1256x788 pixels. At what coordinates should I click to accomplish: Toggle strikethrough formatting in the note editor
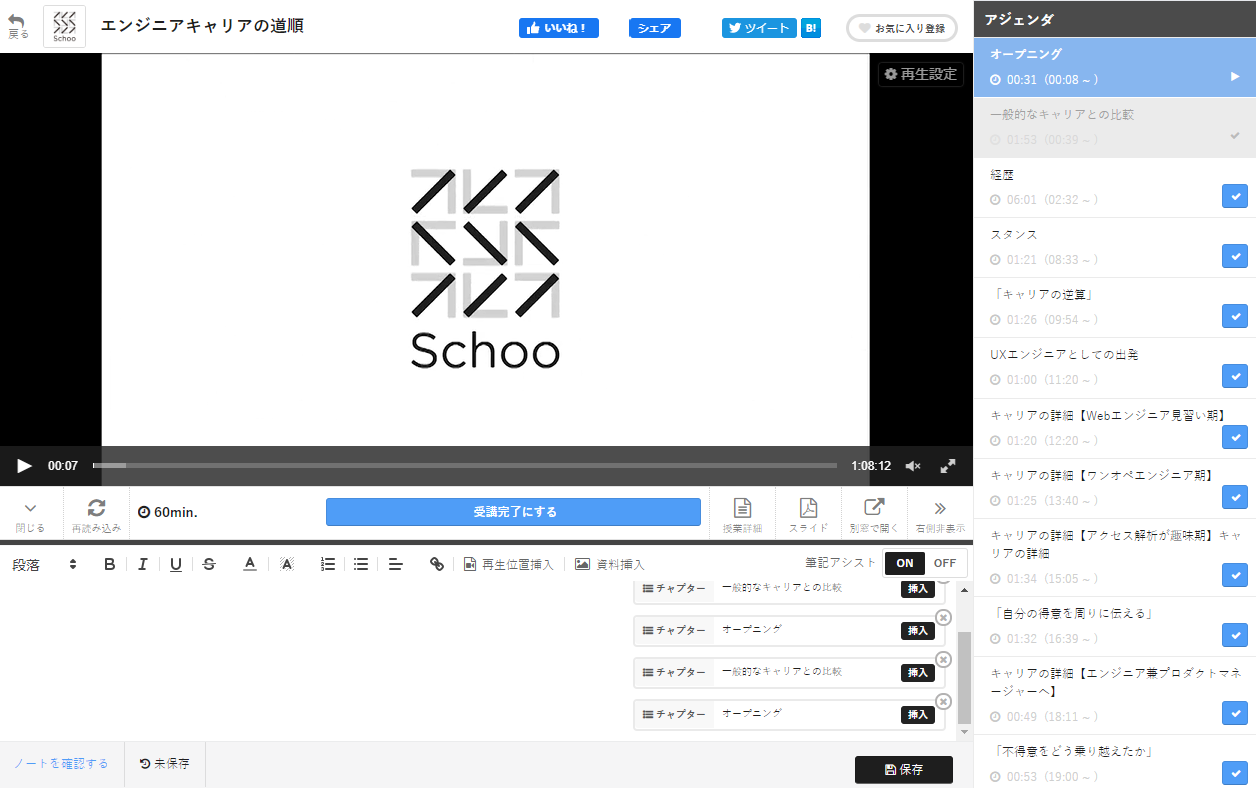(x=209, y=564)
